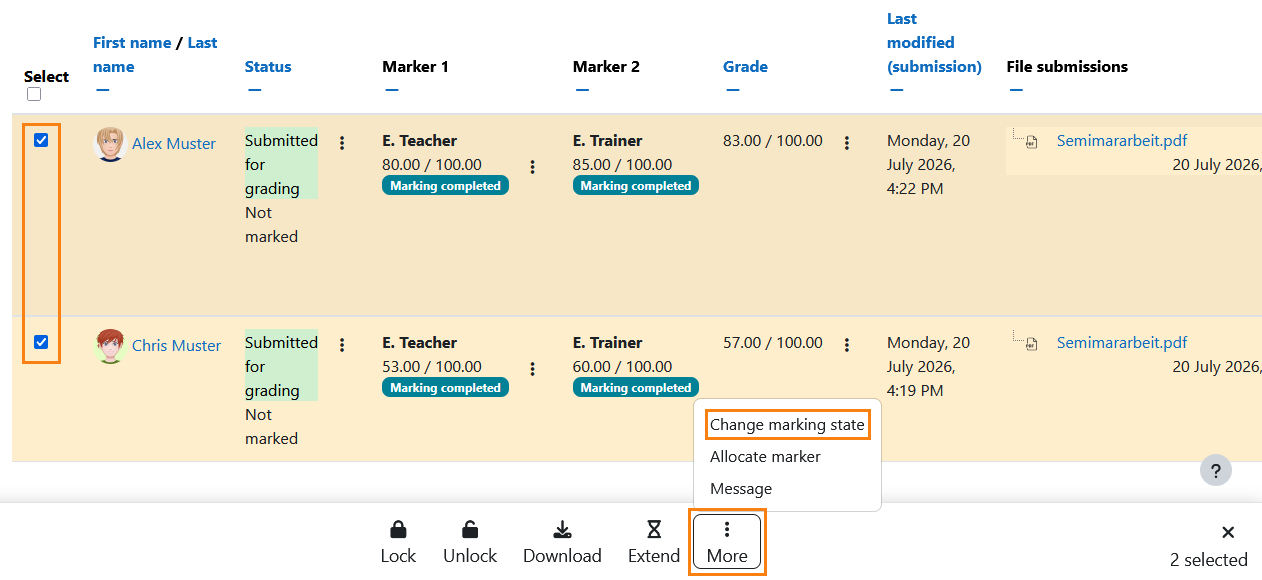Click the 57.00 / 100.00 grade value

(773, 343)
